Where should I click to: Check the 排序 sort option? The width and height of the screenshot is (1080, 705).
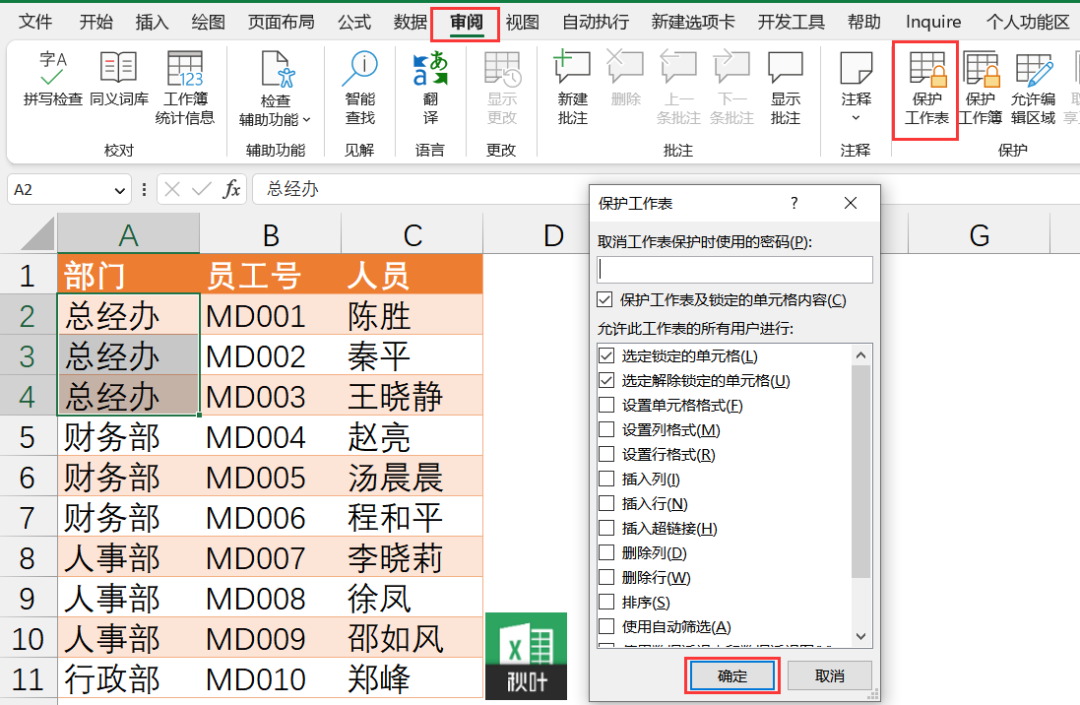pos(606,602)
